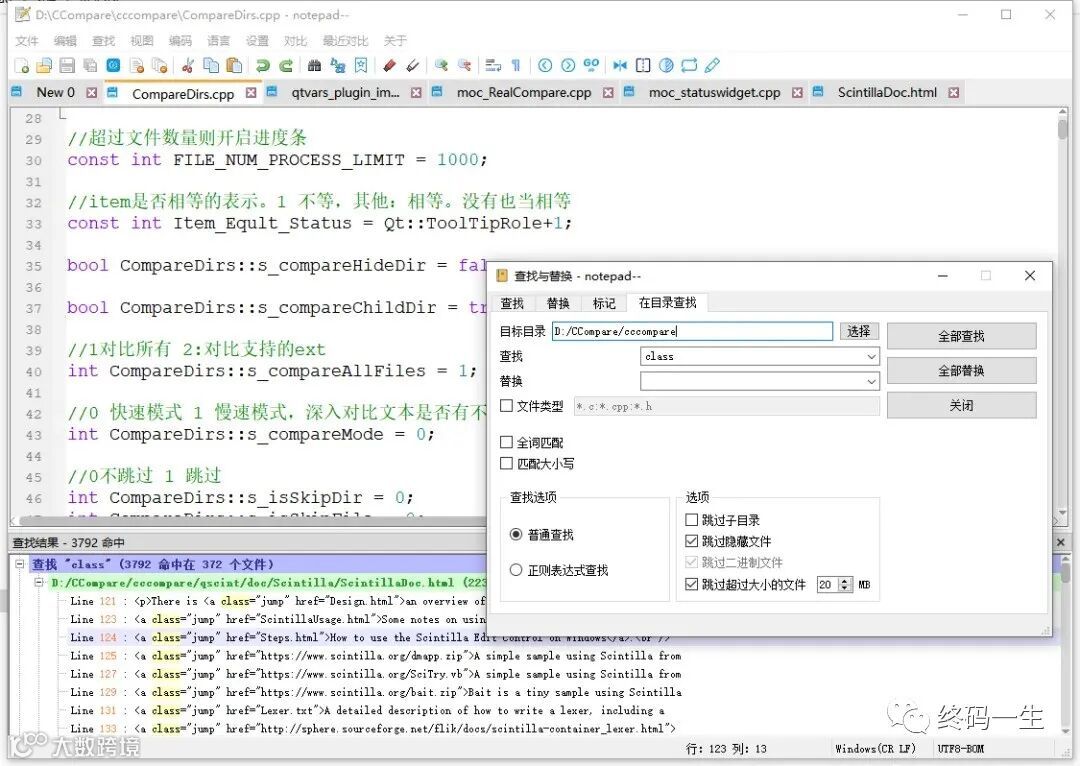Viewport: 1080px width, 766px height.
Task: Enable 匹配大小写 checkbox
Action: (506, 464)
